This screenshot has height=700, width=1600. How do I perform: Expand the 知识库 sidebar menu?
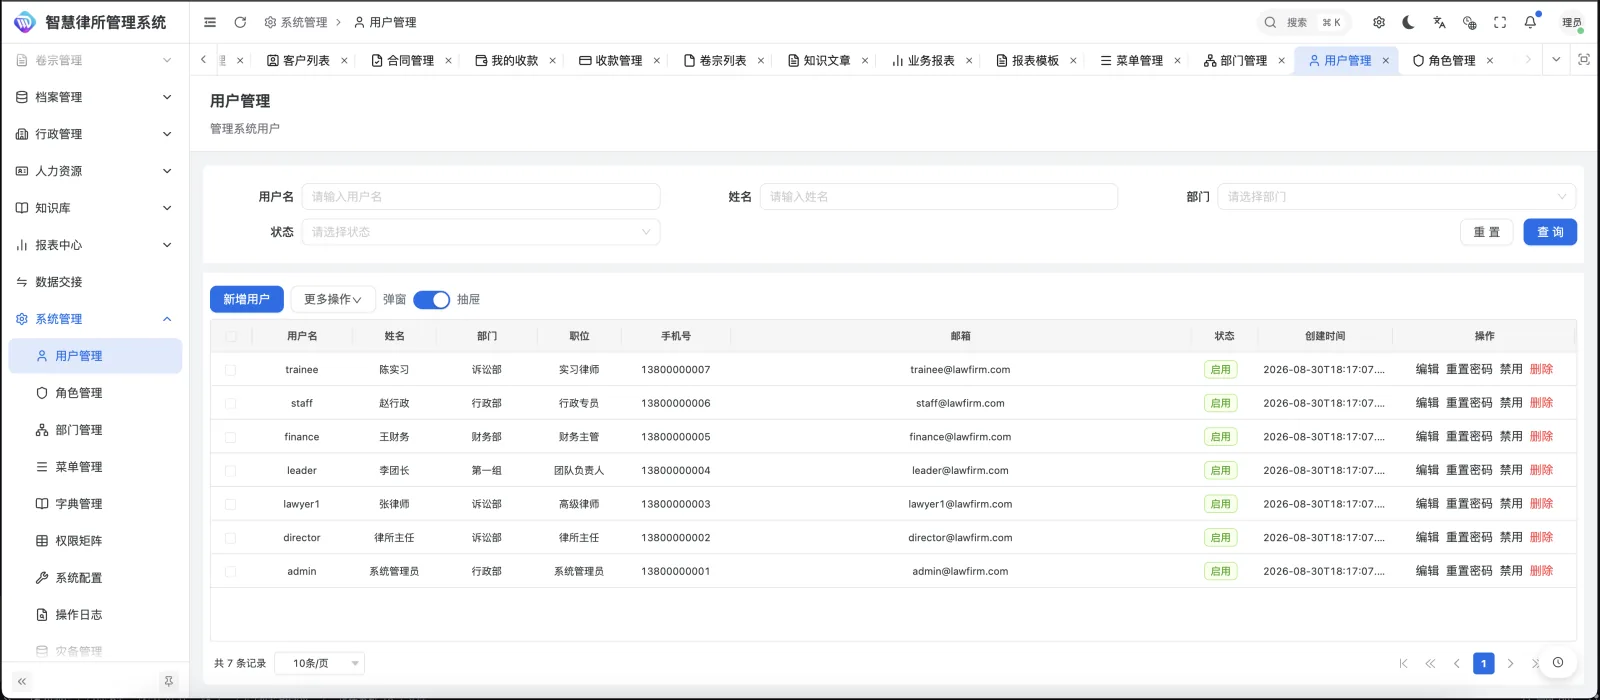(95, 208)
